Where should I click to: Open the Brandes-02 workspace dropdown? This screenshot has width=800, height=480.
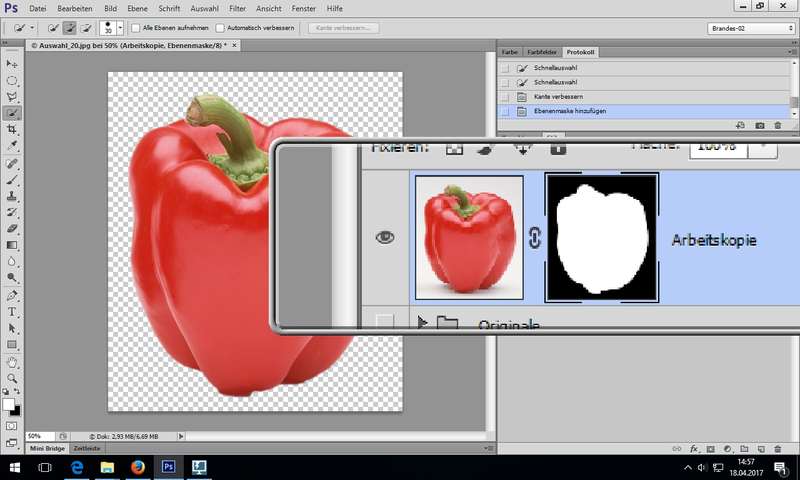tap(751, 28)
